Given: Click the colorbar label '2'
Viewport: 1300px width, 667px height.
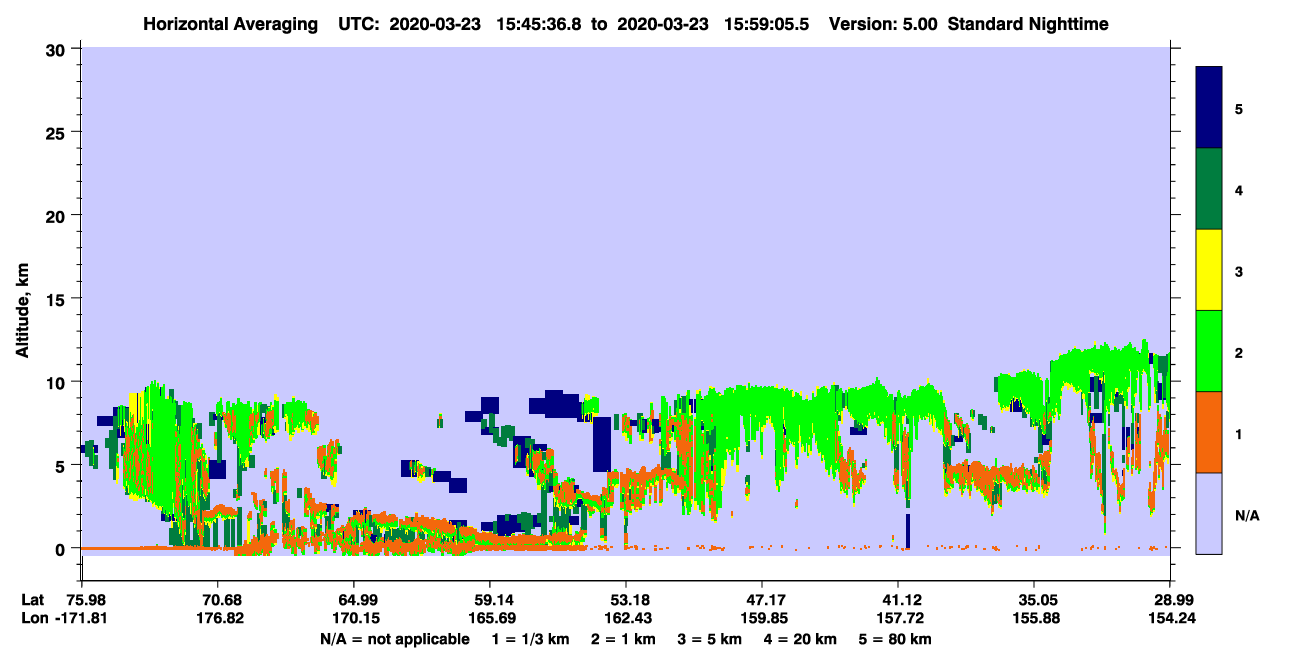Looking at the screenshot, I should [x=1239, y=353].
